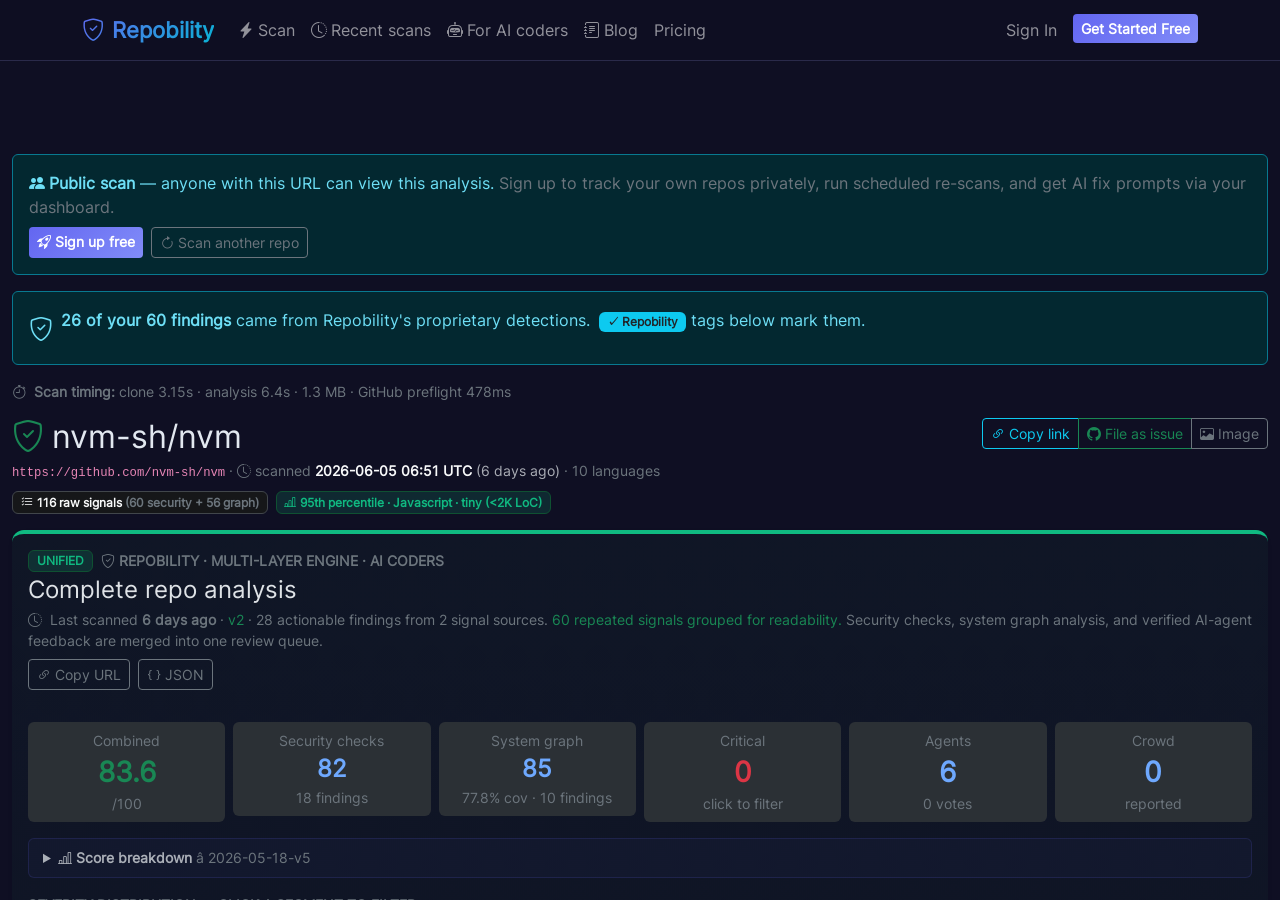Click the clock icon next to scanned

click(244, 471)
